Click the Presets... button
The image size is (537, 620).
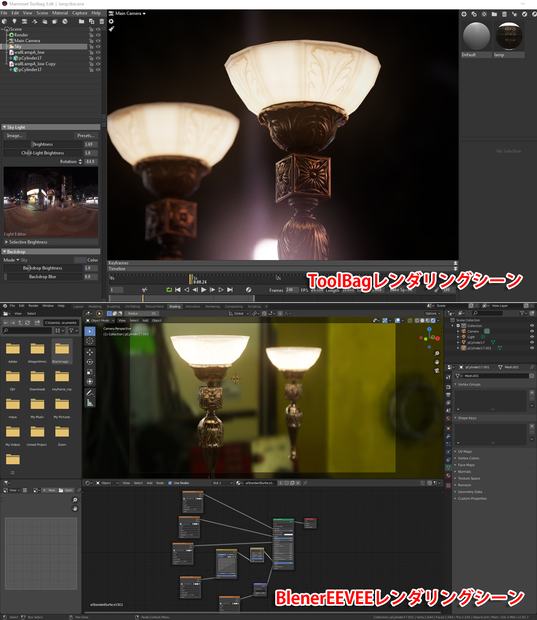(x=86, y=136)
